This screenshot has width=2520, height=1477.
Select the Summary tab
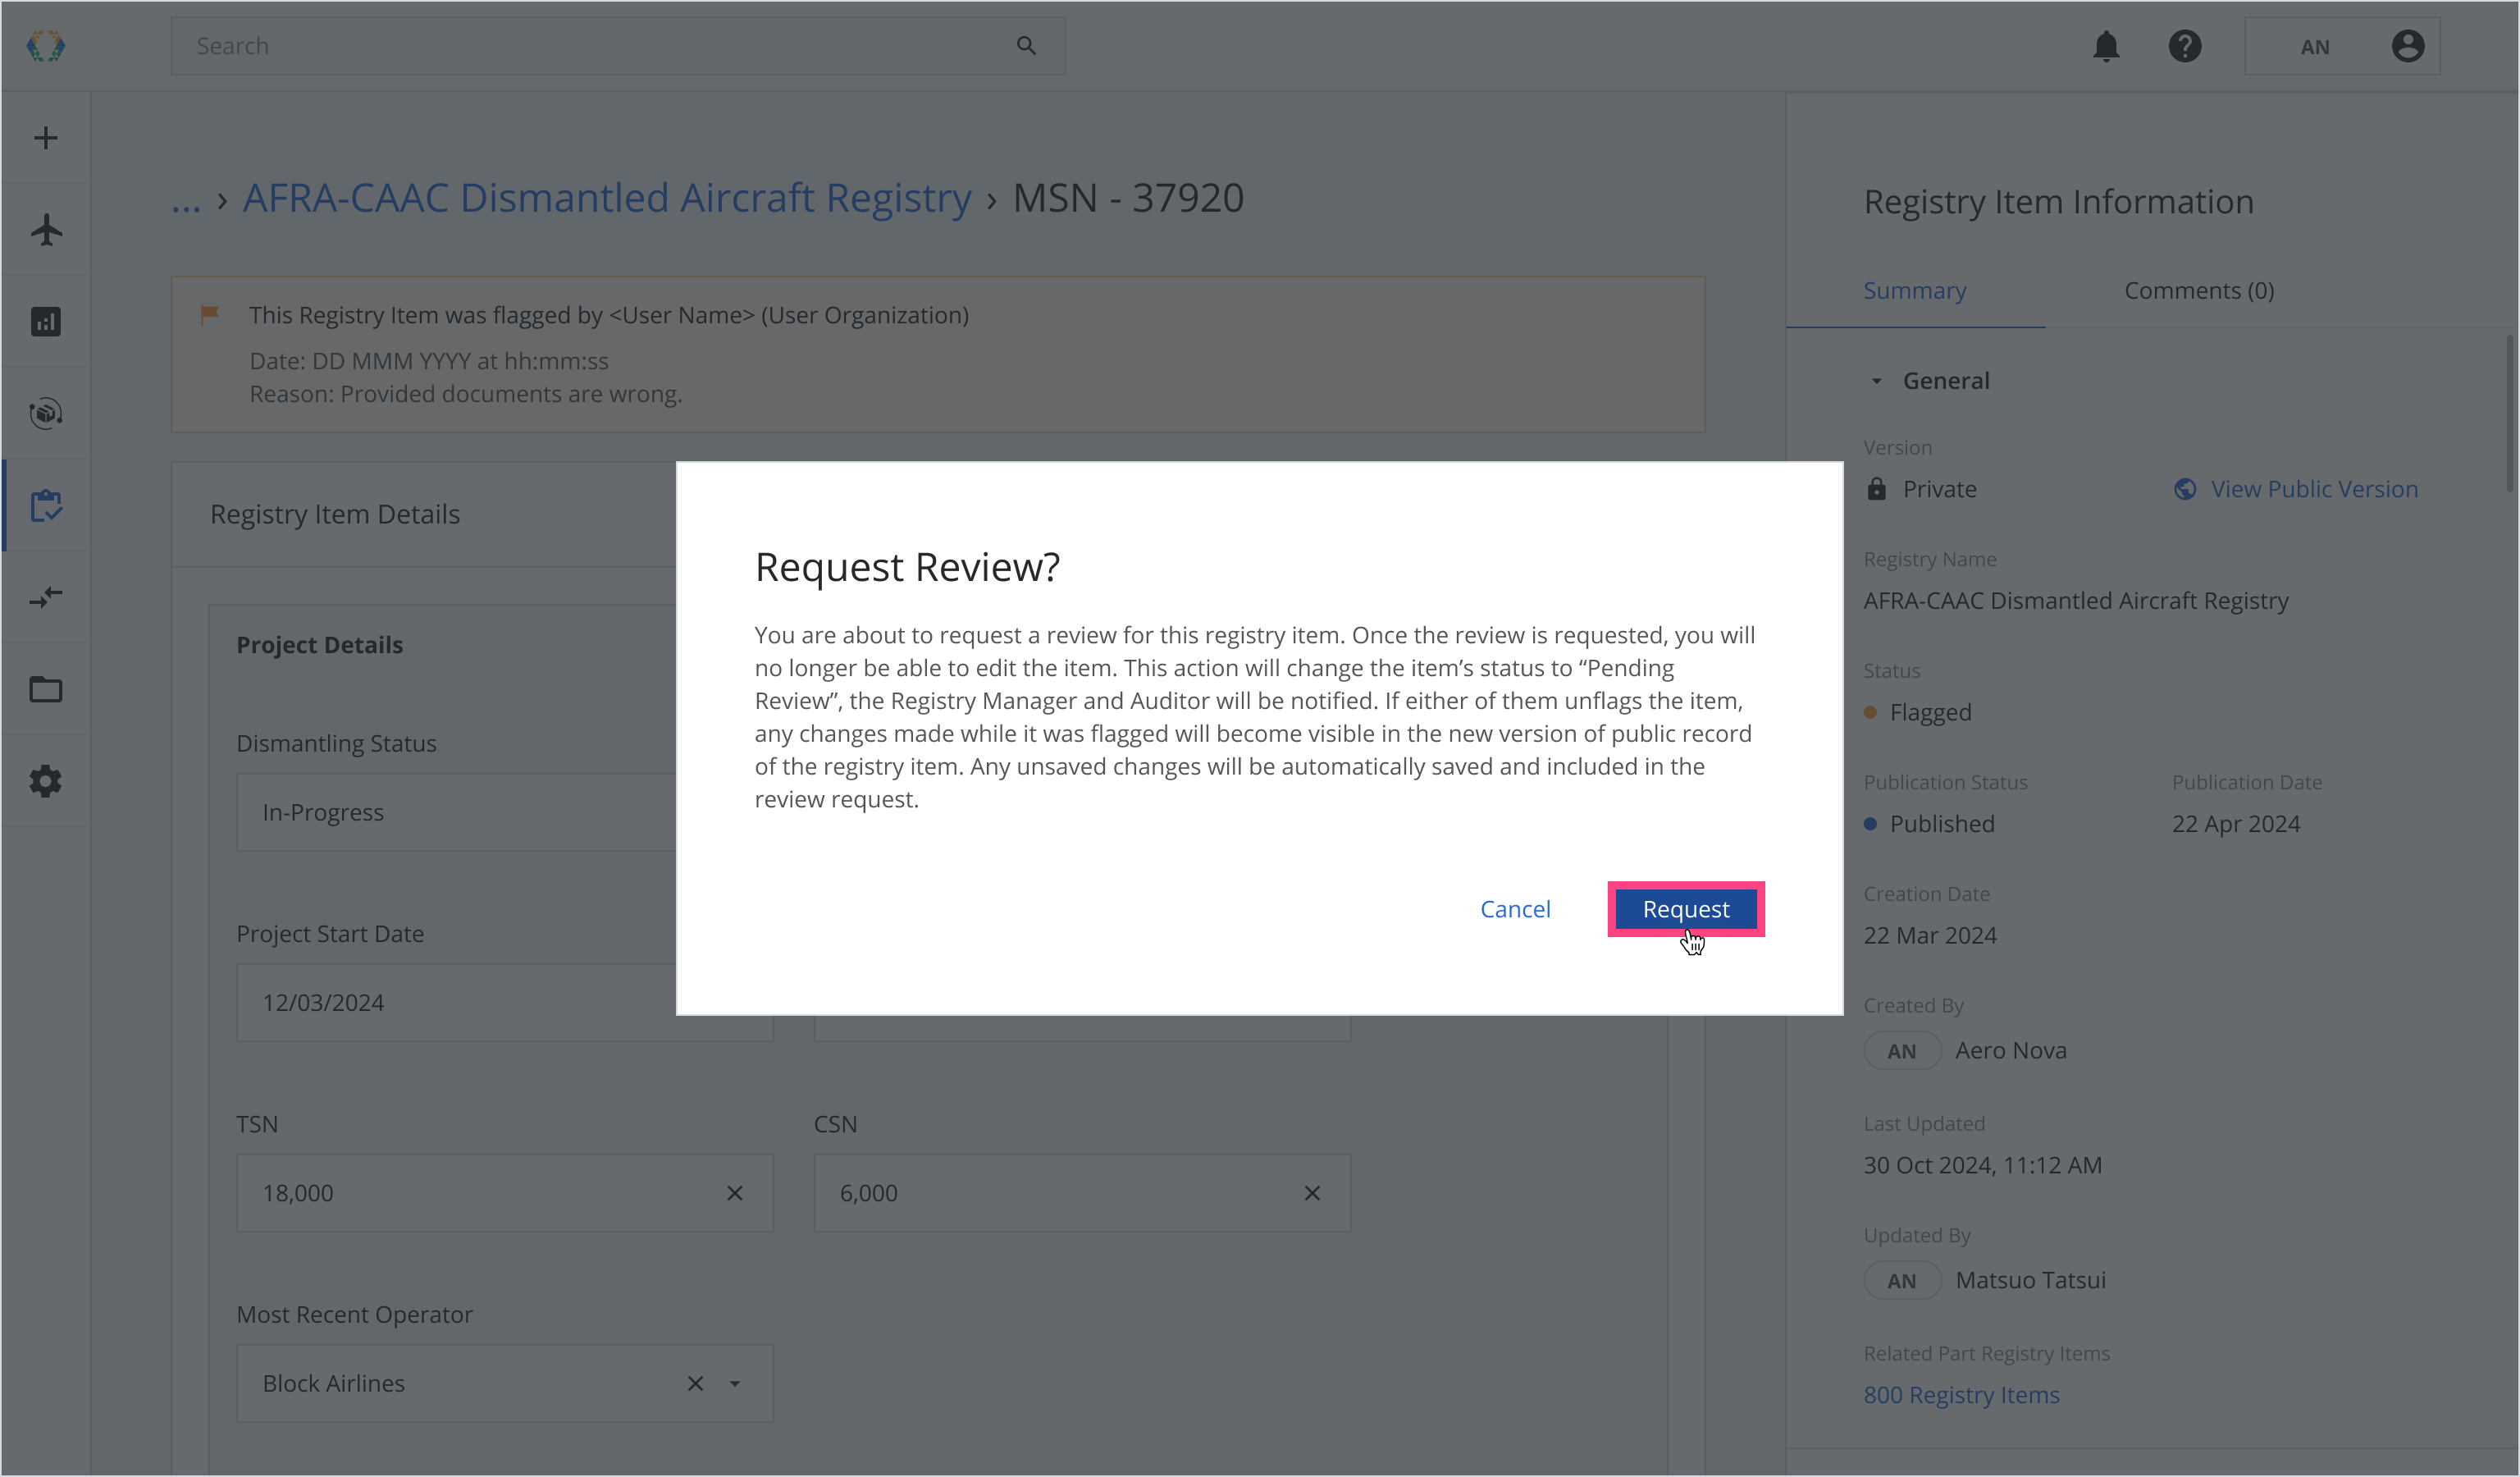(x=1914, y=291)
